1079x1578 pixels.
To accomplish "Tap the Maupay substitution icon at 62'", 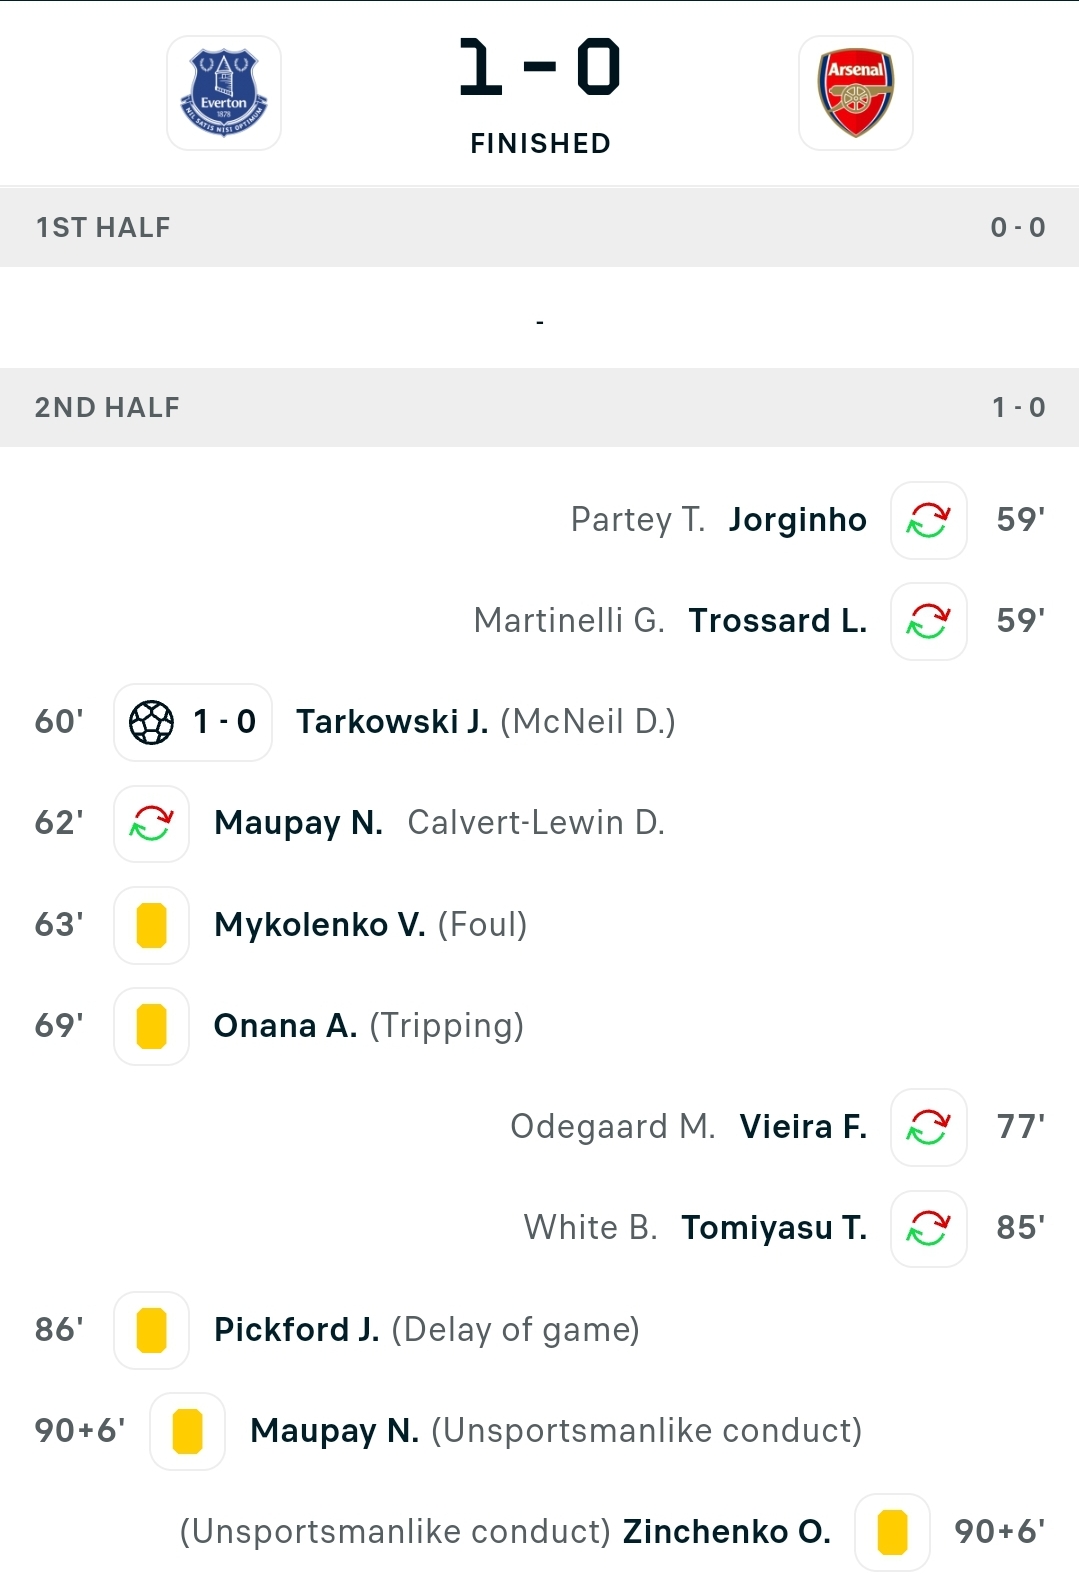I will [152, 824].
